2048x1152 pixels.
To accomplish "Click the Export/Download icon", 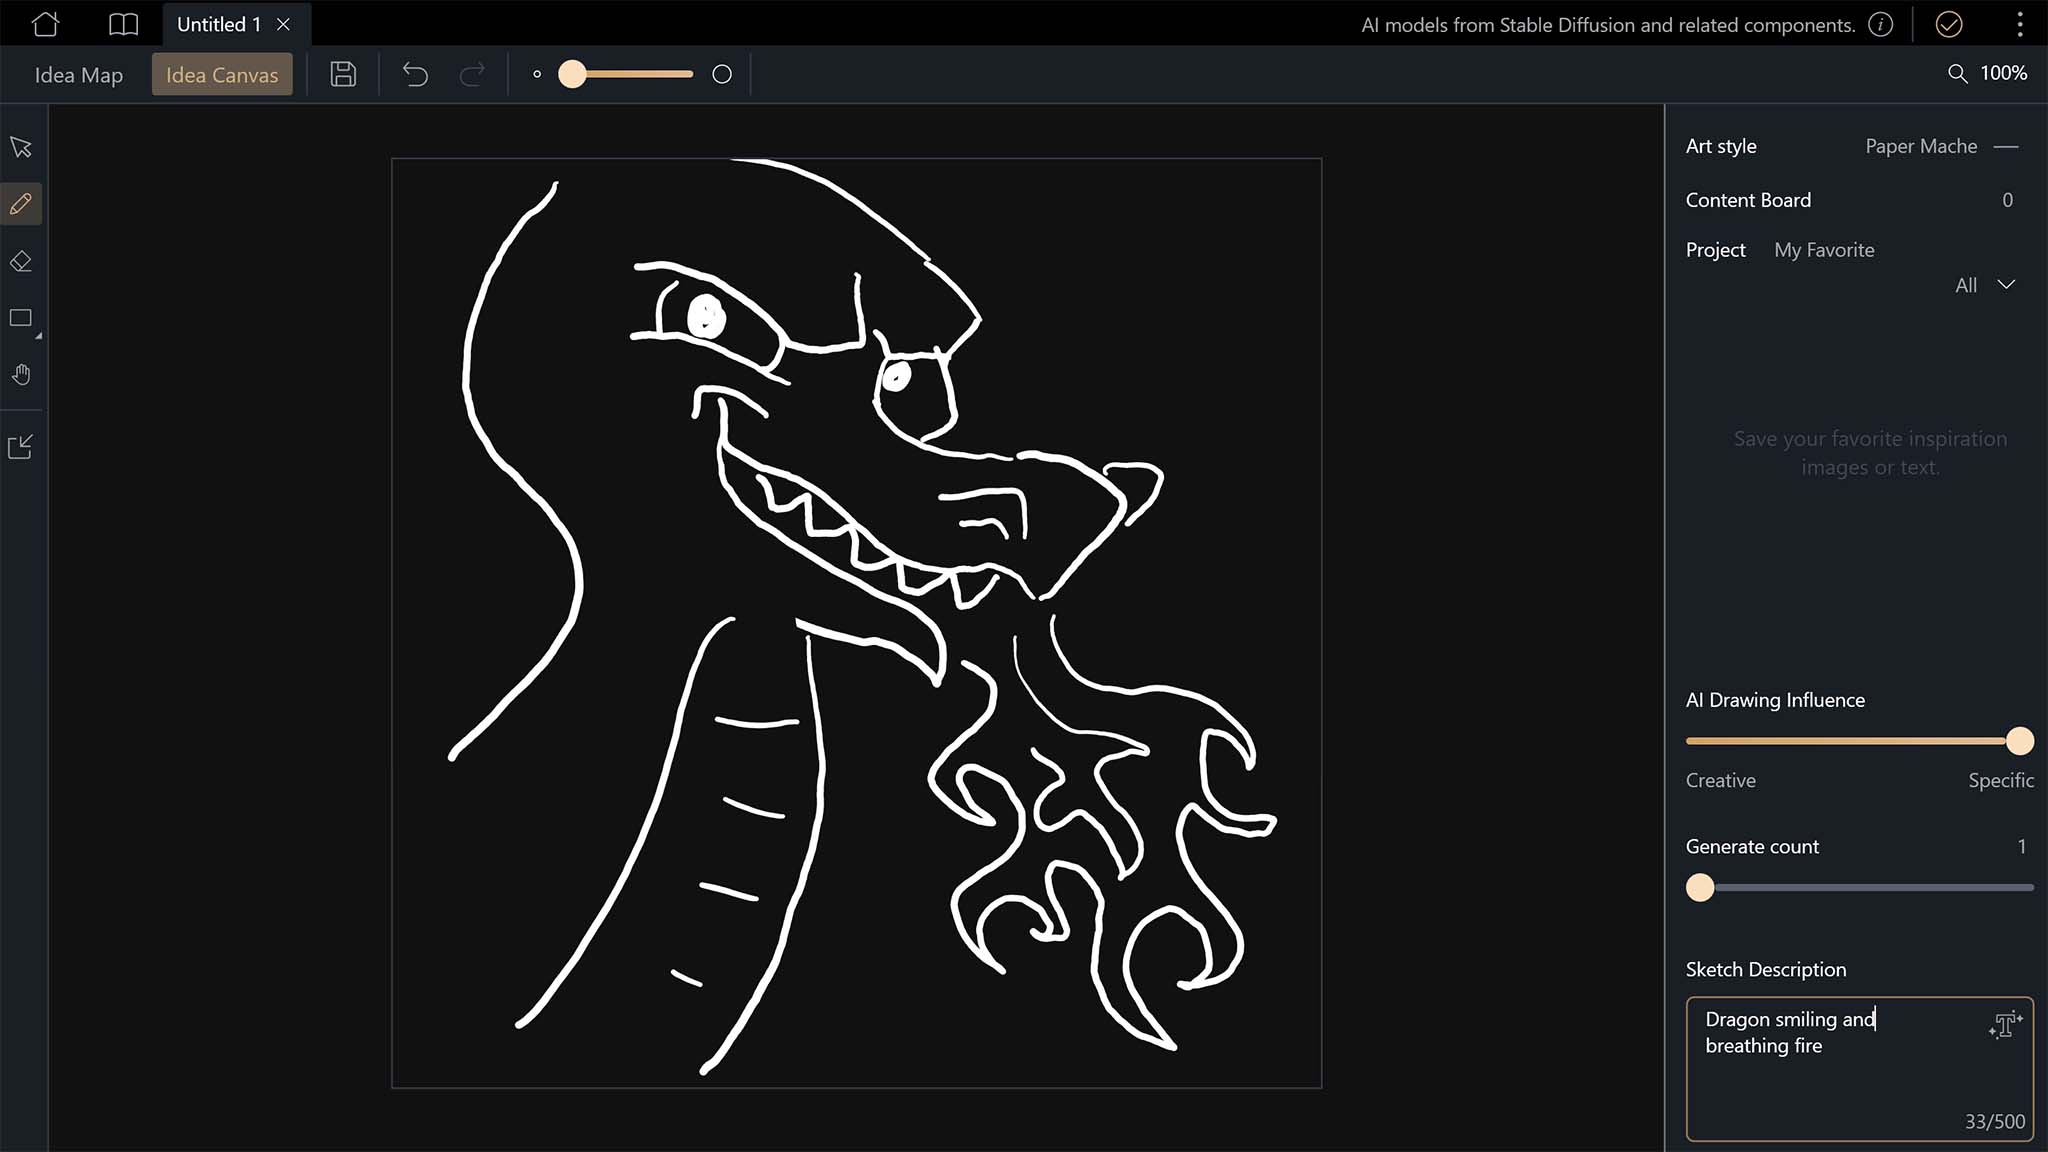I will coord(21,447).
